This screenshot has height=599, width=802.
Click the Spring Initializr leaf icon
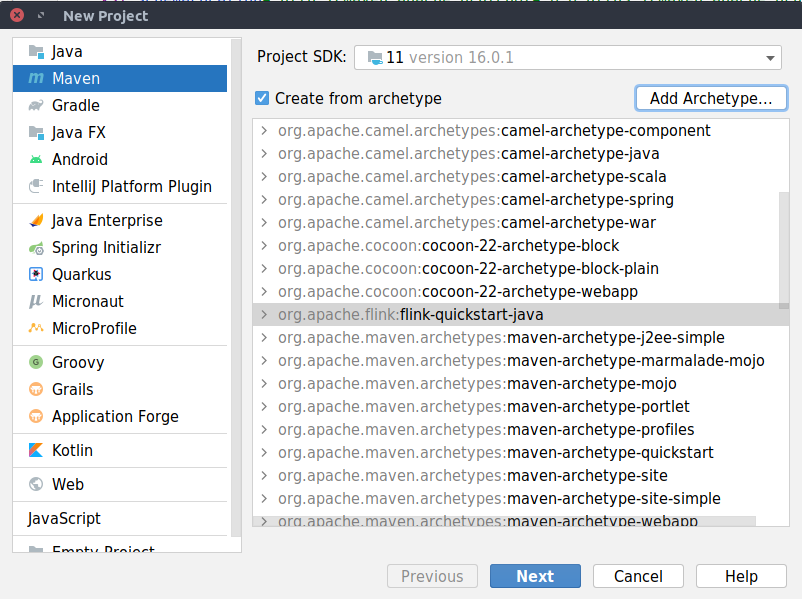click(x=36, y=248)
